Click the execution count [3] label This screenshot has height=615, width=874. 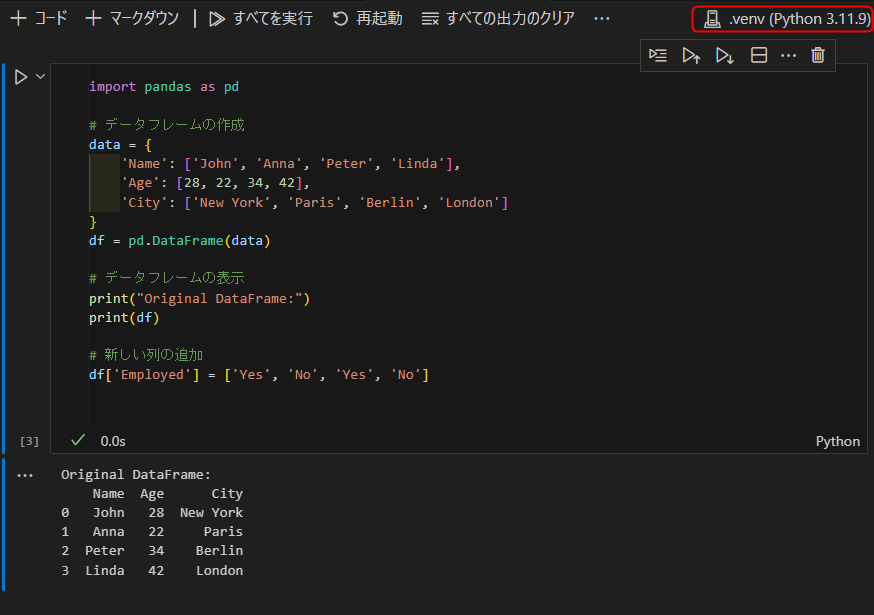coord(29,442)
